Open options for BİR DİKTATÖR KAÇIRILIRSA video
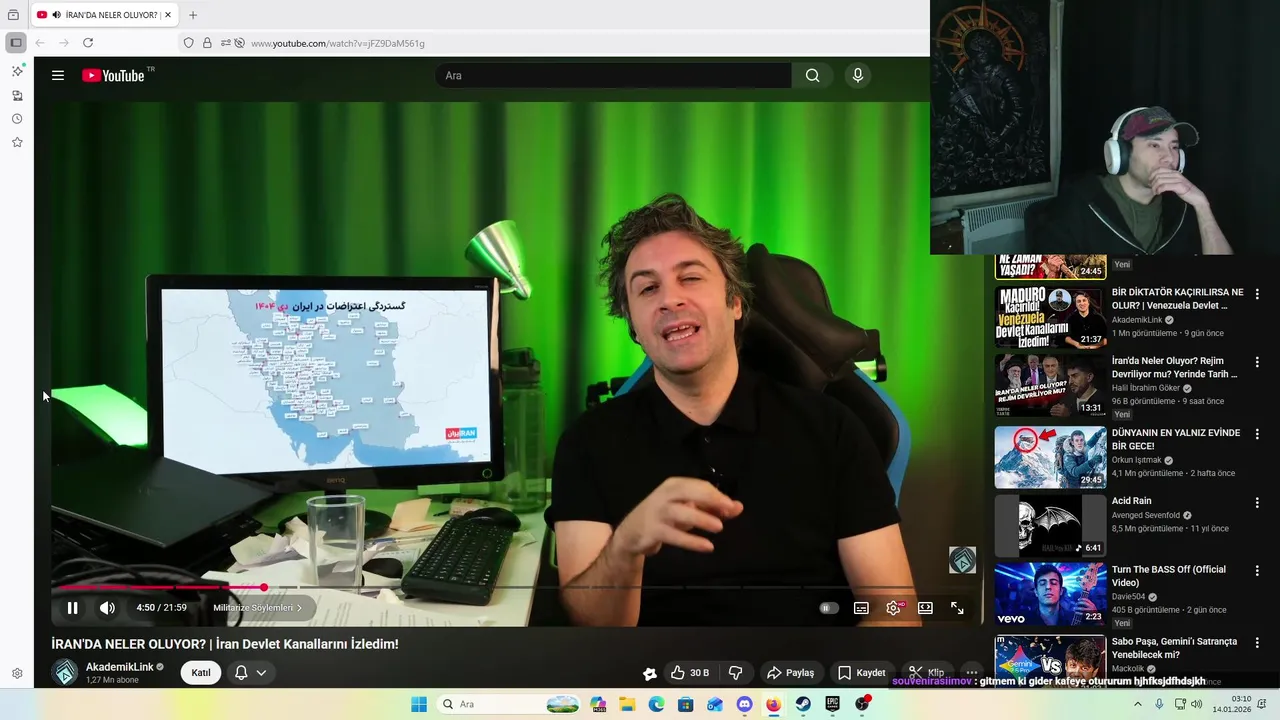Image resolution: width=1280 pixels, height=720 pixels. point(1257,294)
